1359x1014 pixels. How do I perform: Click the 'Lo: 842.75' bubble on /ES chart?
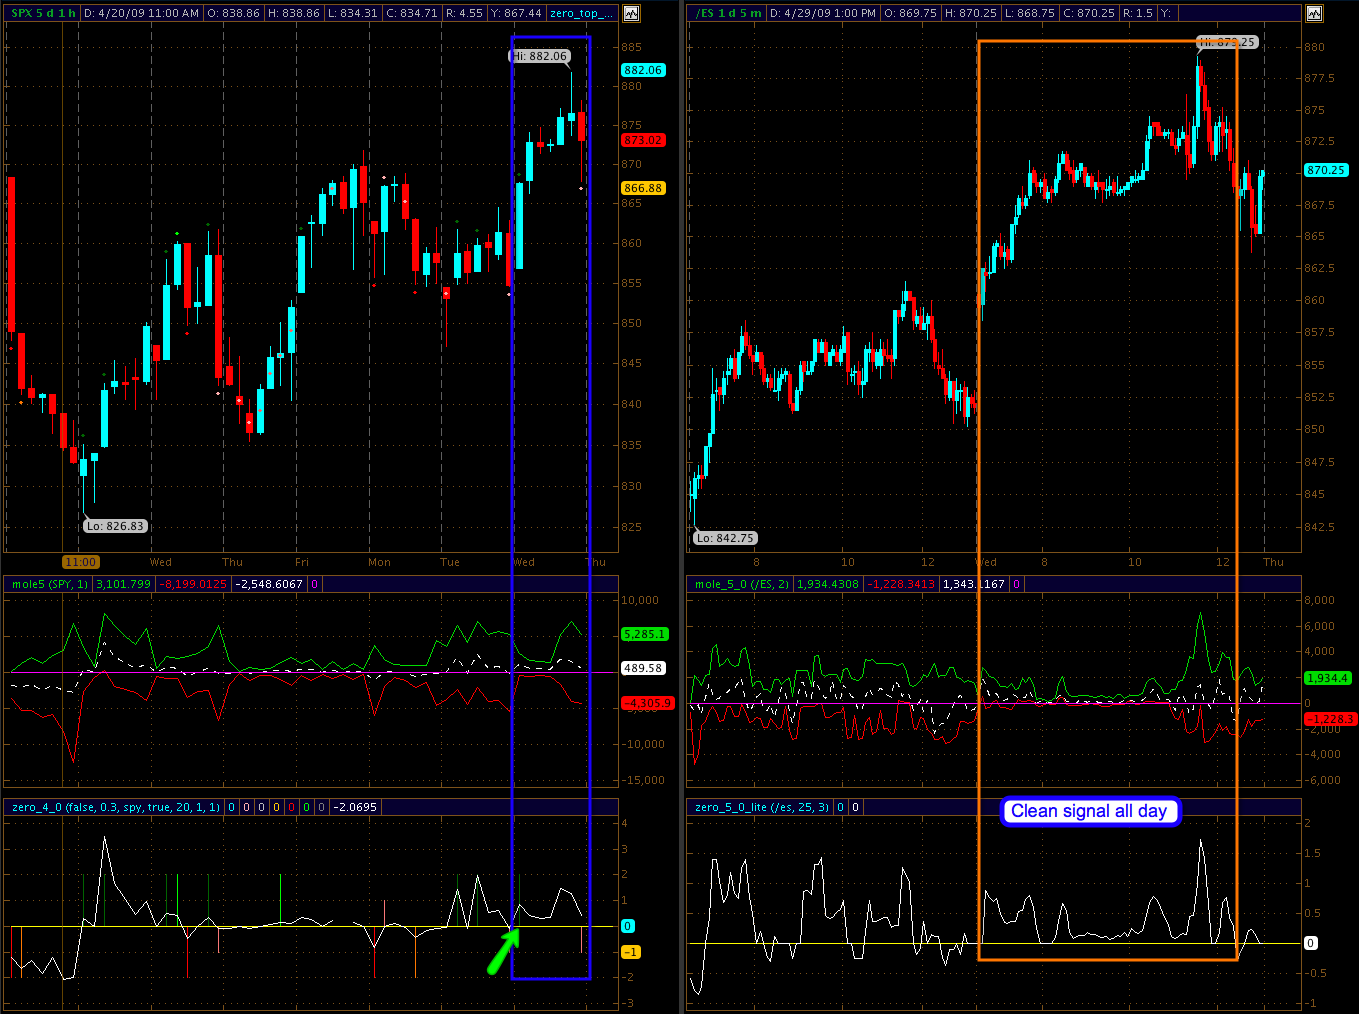pyautogui.click(x=724, y=538)
